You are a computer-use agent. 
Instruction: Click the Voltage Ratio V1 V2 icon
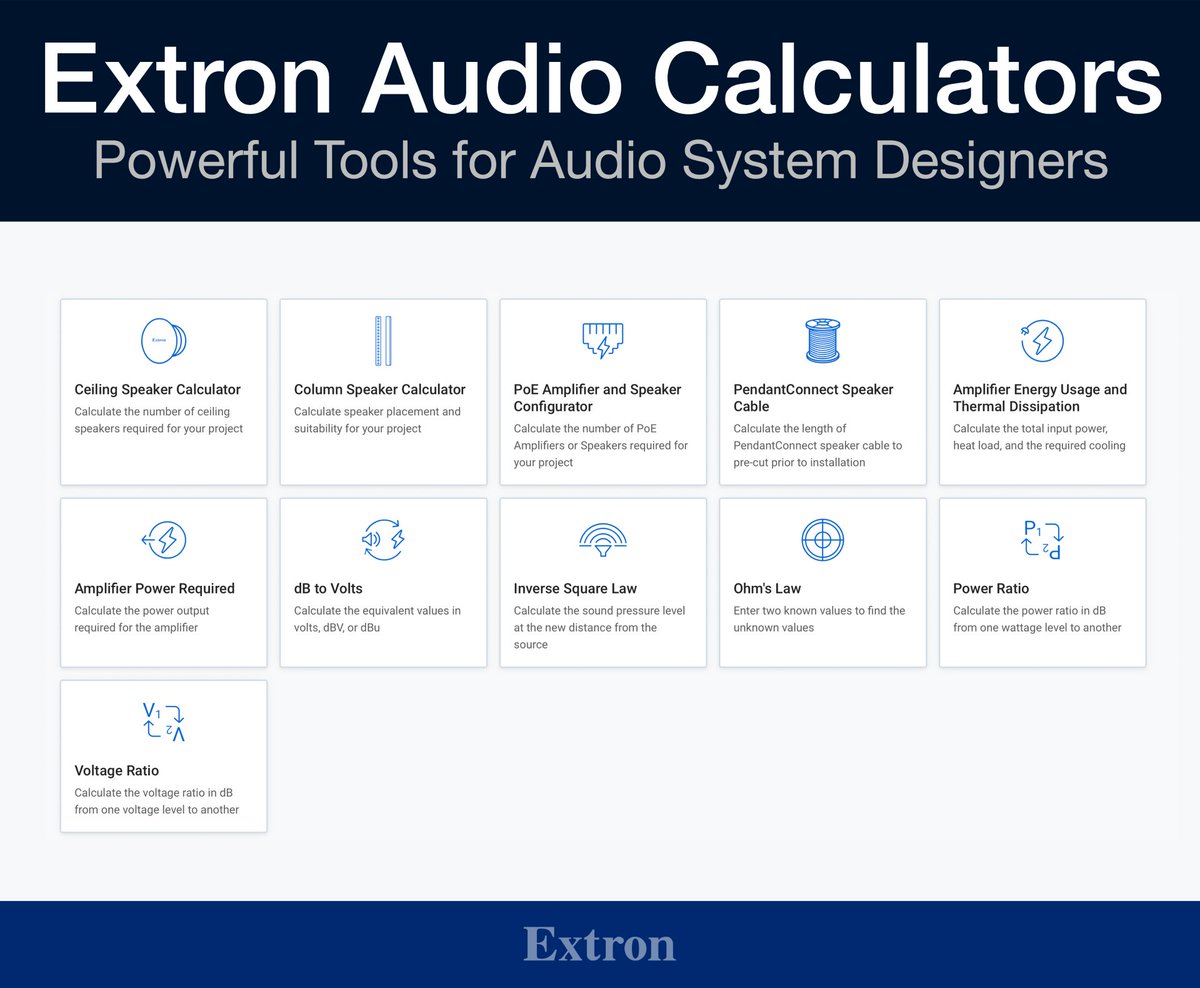(164, 722)
